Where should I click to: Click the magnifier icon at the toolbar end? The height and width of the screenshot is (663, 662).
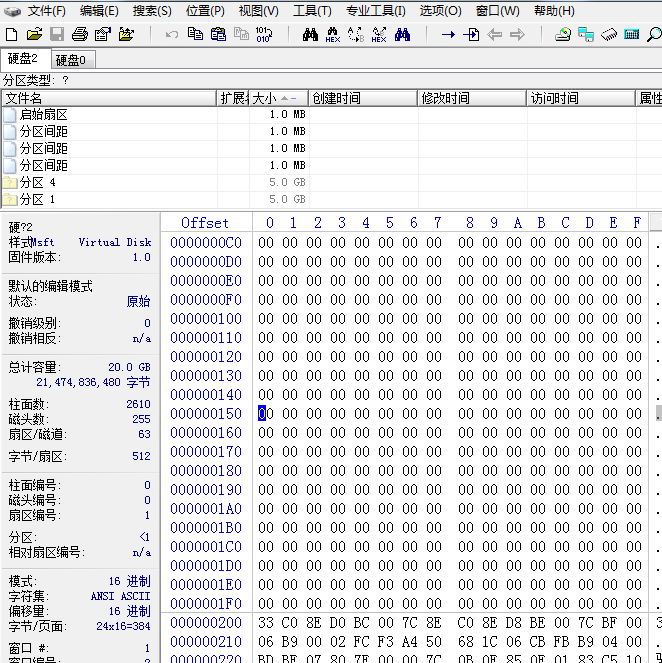(x=654, y=34)
